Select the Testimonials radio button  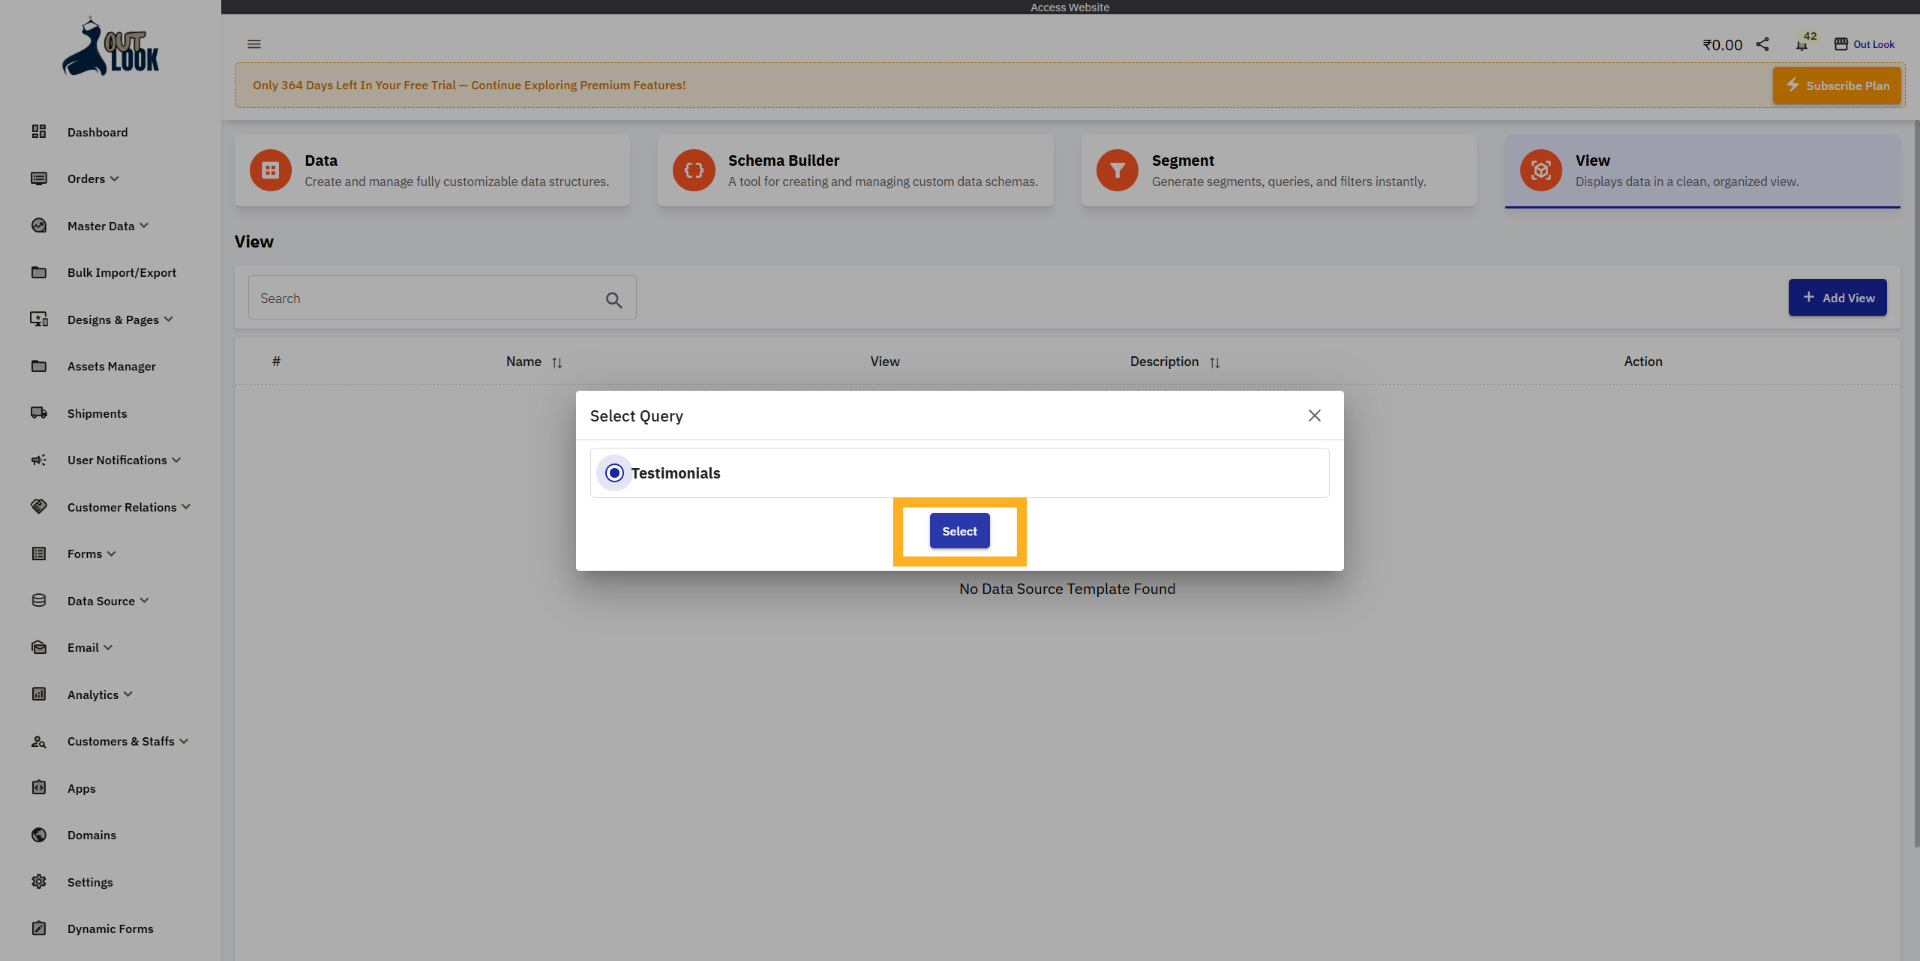click(613, 472)
